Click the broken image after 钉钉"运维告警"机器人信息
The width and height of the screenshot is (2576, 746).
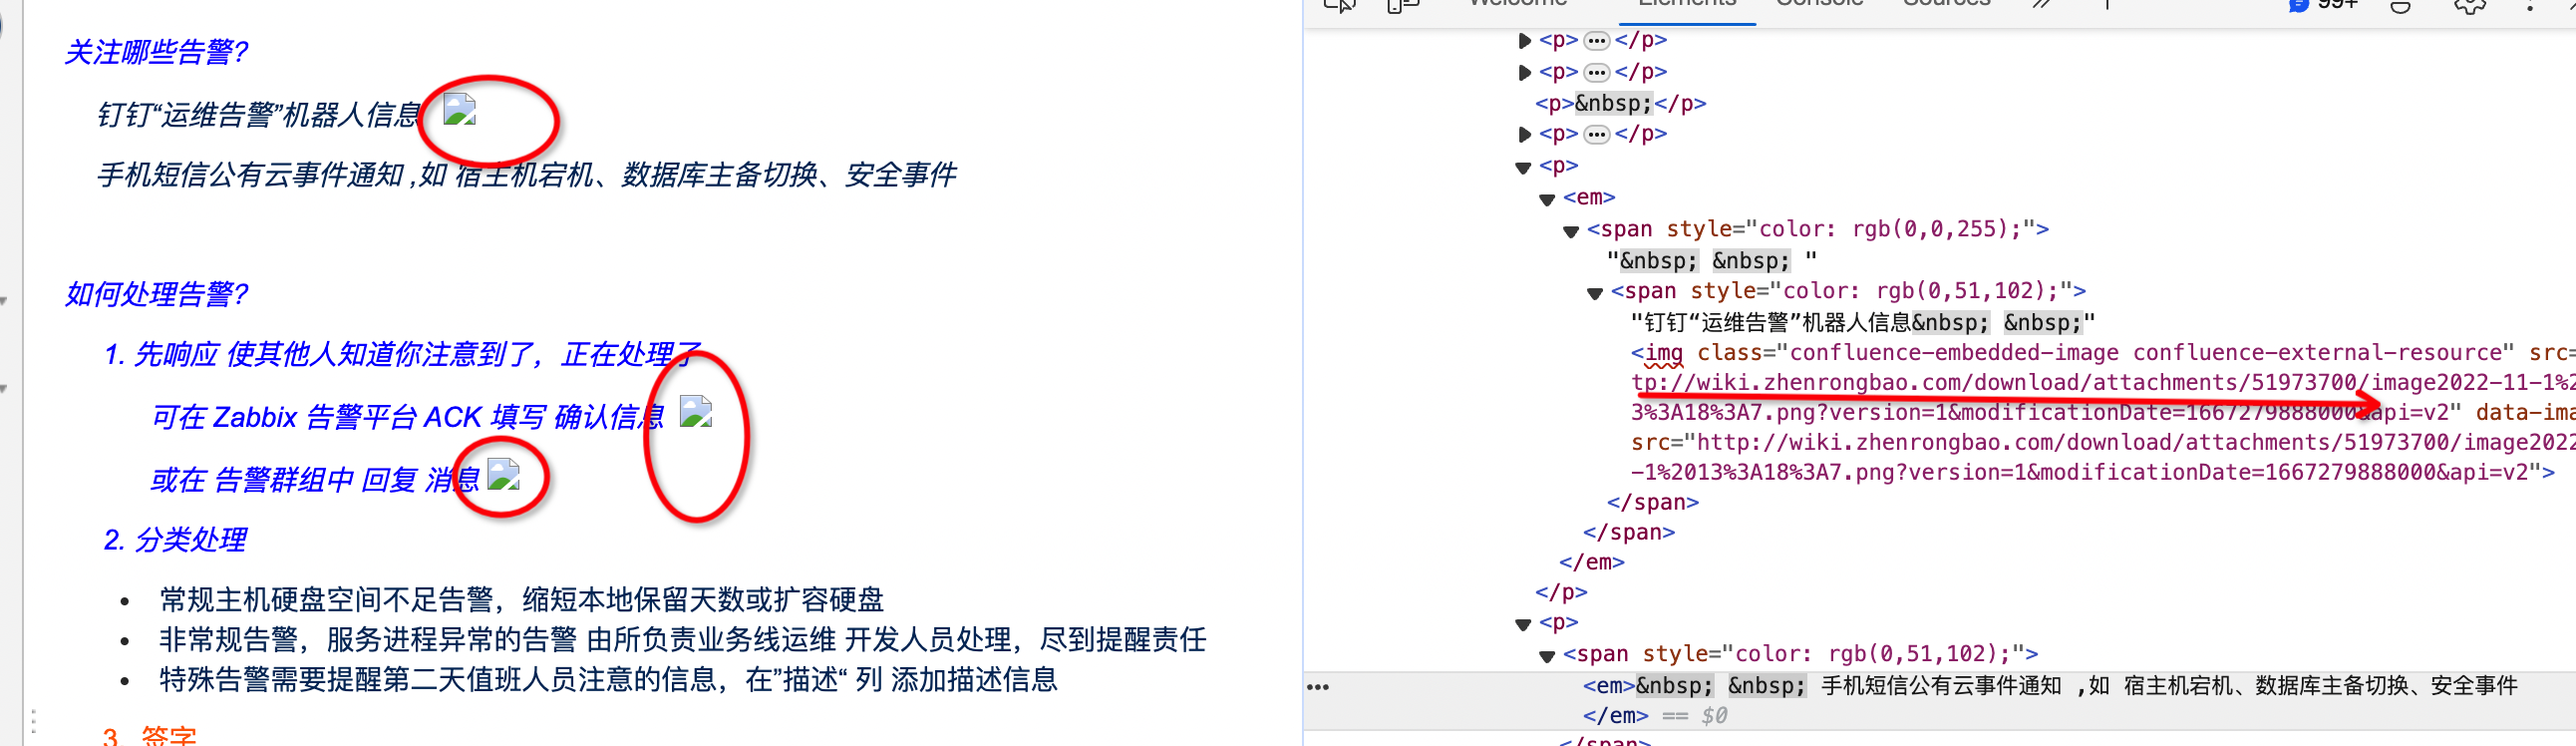(x=459, y=108)
